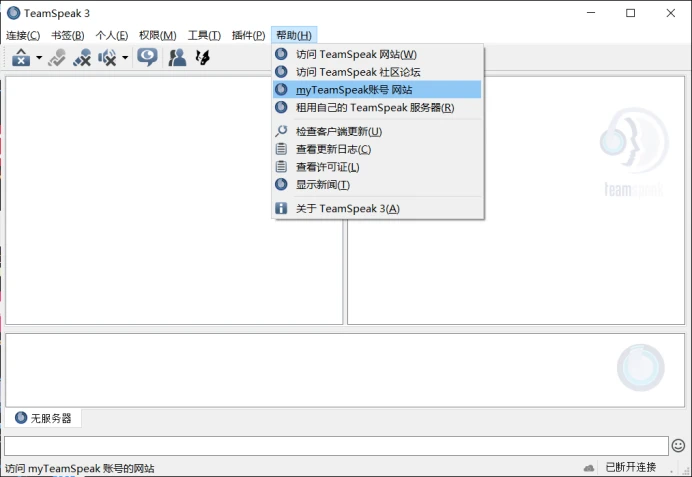Click the disconnect from server toolbar icon
Image resolution: width=692 pixels, height=477 pixels.
click(x=21, y=57)
